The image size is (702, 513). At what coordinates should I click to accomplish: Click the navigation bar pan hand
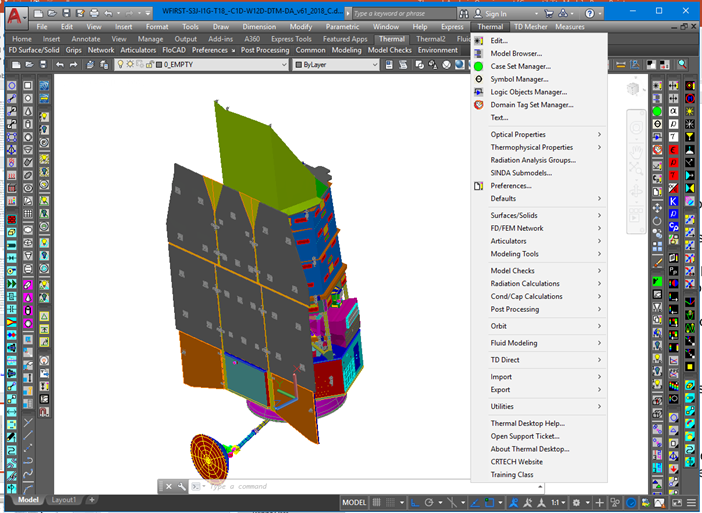coord(636,151)
